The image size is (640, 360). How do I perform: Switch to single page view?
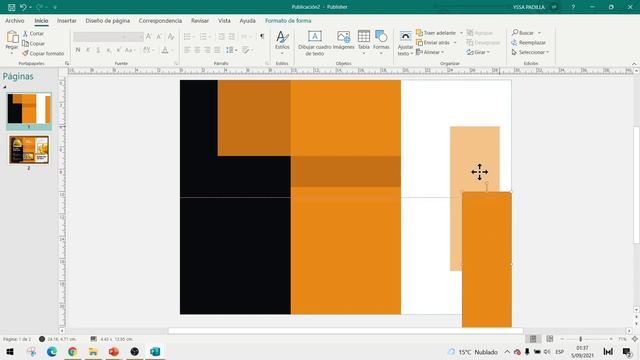(x=533, y=339)
